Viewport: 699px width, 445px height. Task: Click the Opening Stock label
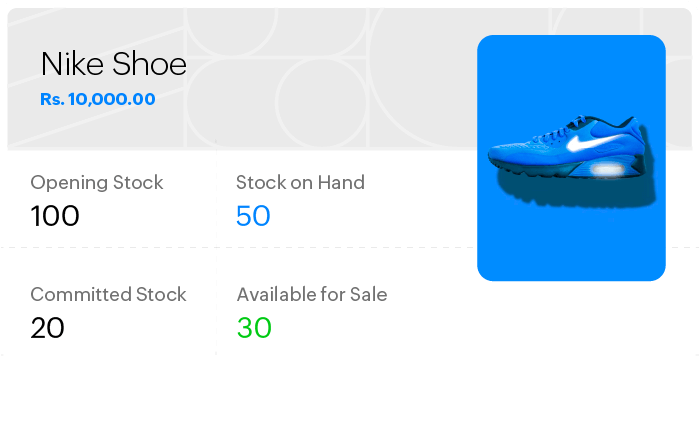click(96, 183)
